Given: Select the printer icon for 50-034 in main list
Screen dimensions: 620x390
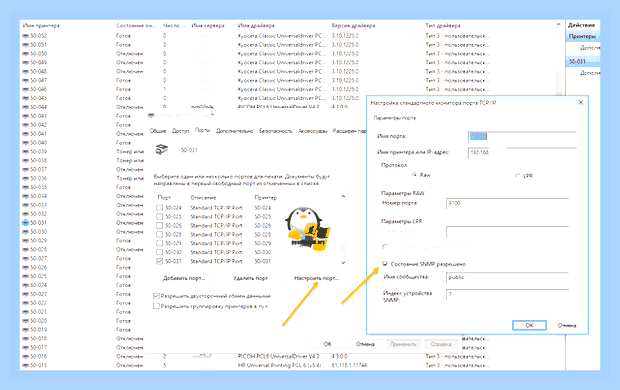Looking at the screenshot, I should point(26,196).
